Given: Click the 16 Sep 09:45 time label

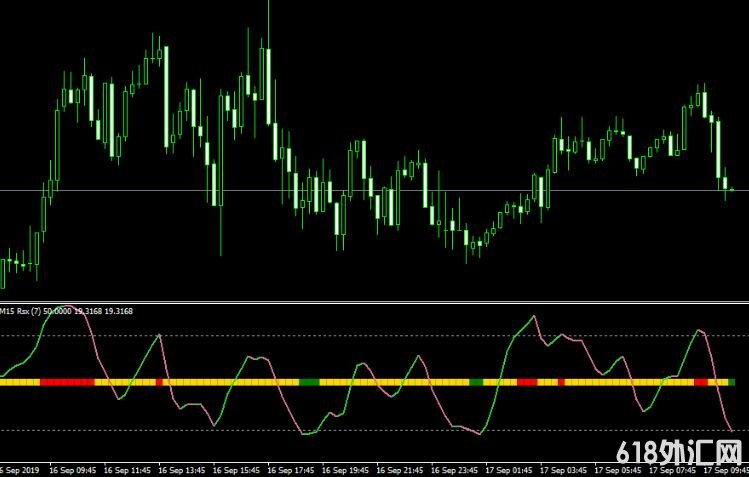Looking at the screenshot, I should pos(74,469).
